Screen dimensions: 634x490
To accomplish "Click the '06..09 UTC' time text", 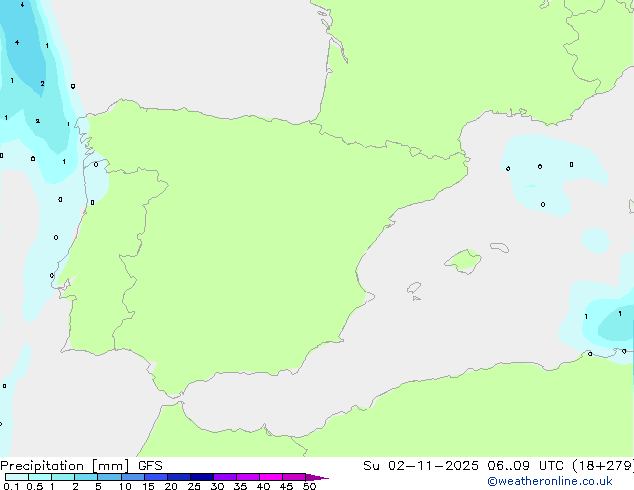I will click(x=525, y=466).
